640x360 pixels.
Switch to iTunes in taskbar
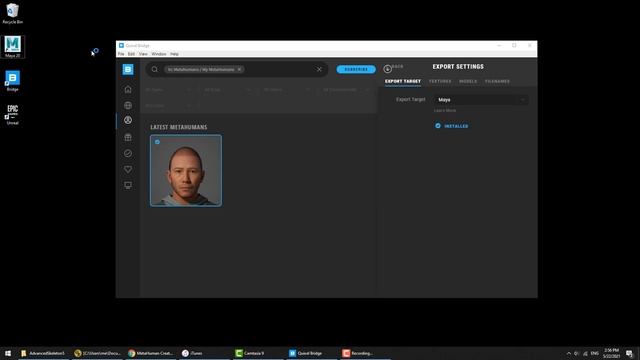click(204, 353)
